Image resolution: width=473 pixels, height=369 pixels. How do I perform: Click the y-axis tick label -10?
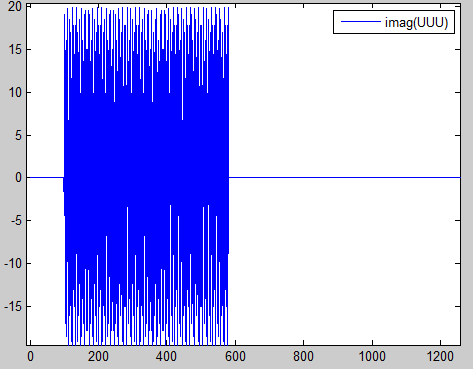(x=13, y=263)
